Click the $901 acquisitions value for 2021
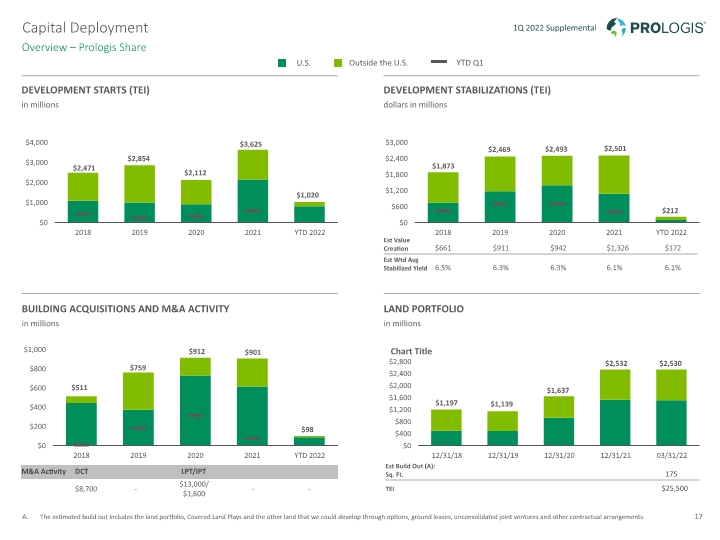 tap(253, 352)
